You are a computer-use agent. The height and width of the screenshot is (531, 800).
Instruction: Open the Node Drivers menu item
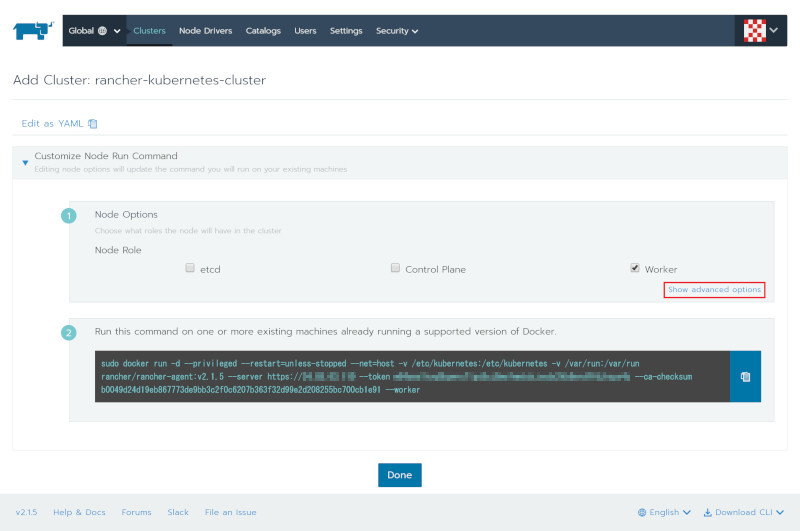pyautogui.click(x=206, y=31)
